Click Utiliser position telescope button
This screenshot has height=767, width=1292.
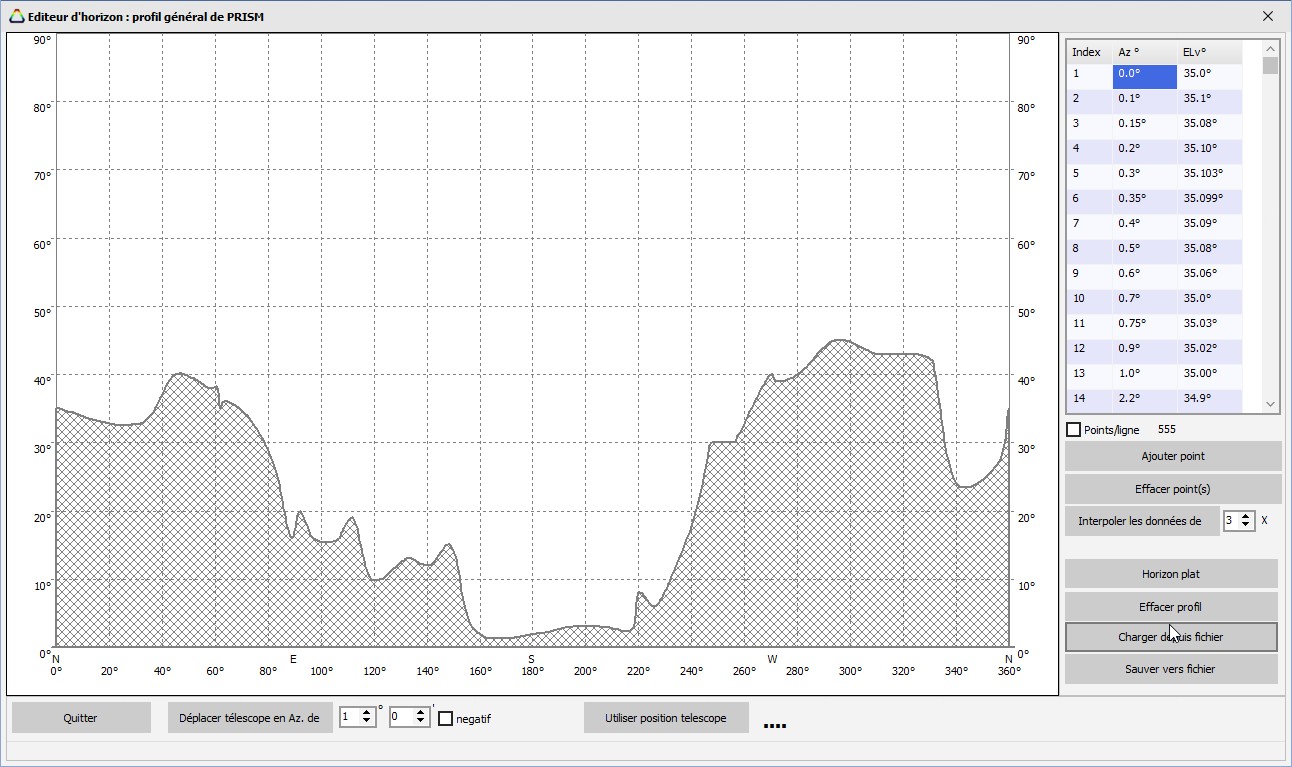[666, 718]
